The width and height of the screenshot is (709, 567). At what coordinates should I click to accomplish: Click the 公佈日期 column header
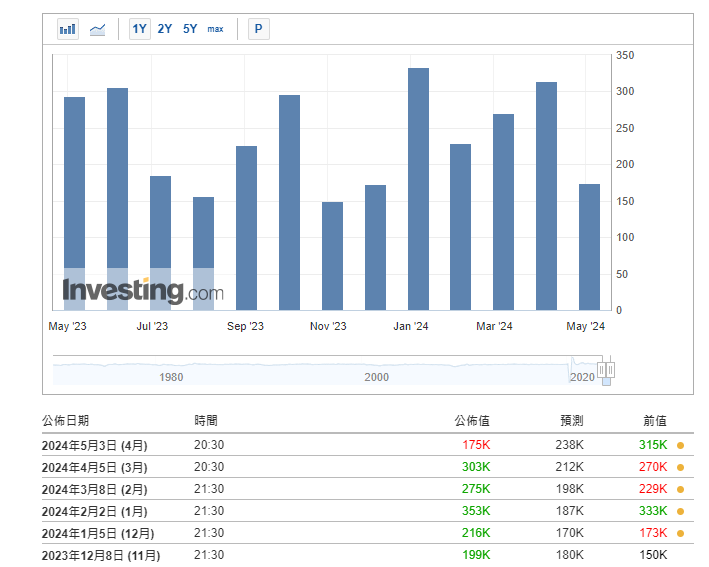pyautogui.click(x=65, y=421)
